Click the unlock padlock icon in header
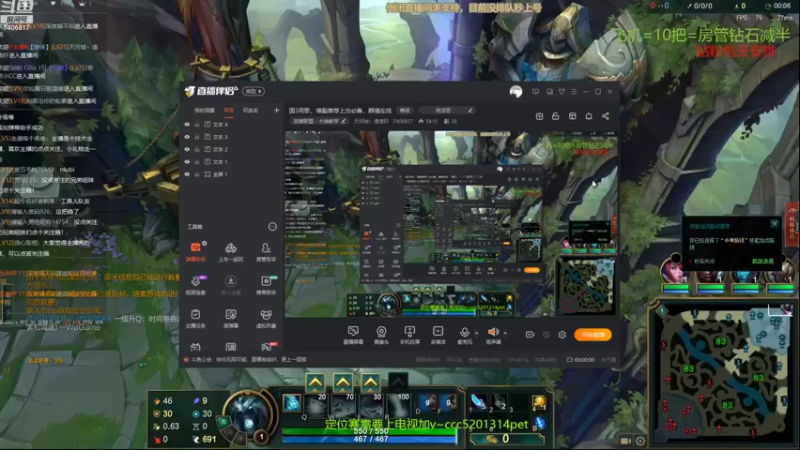 (556, 116)
